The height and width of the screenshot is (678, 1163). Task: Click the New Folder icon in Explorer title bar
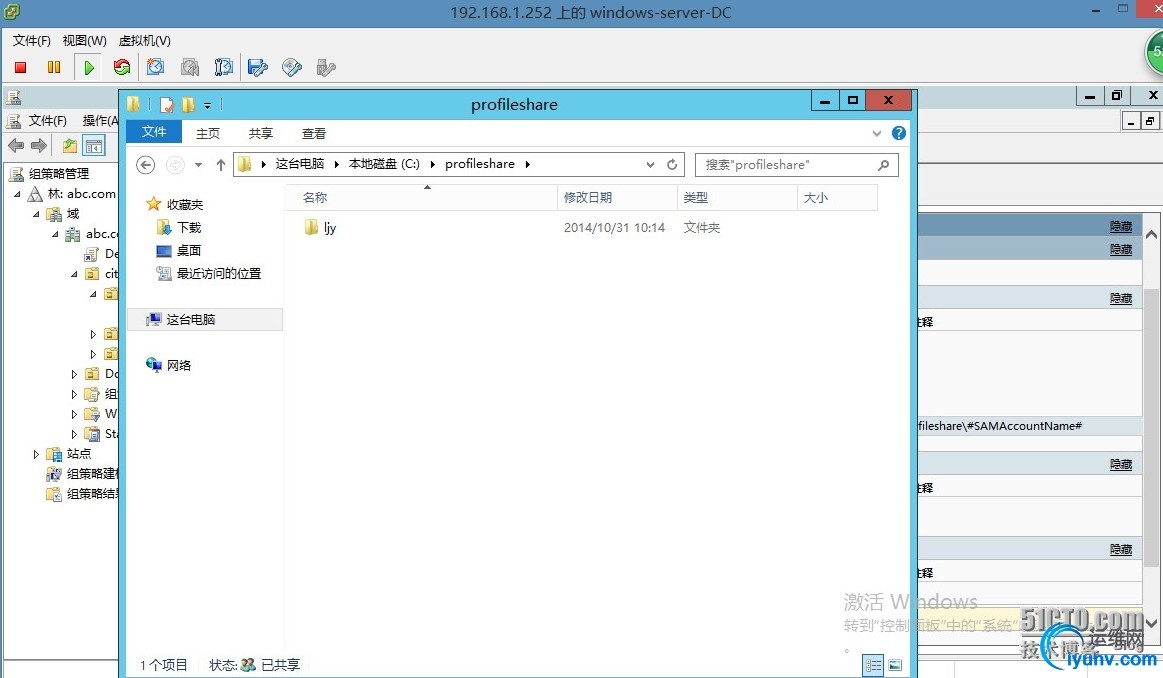point(188,105)
